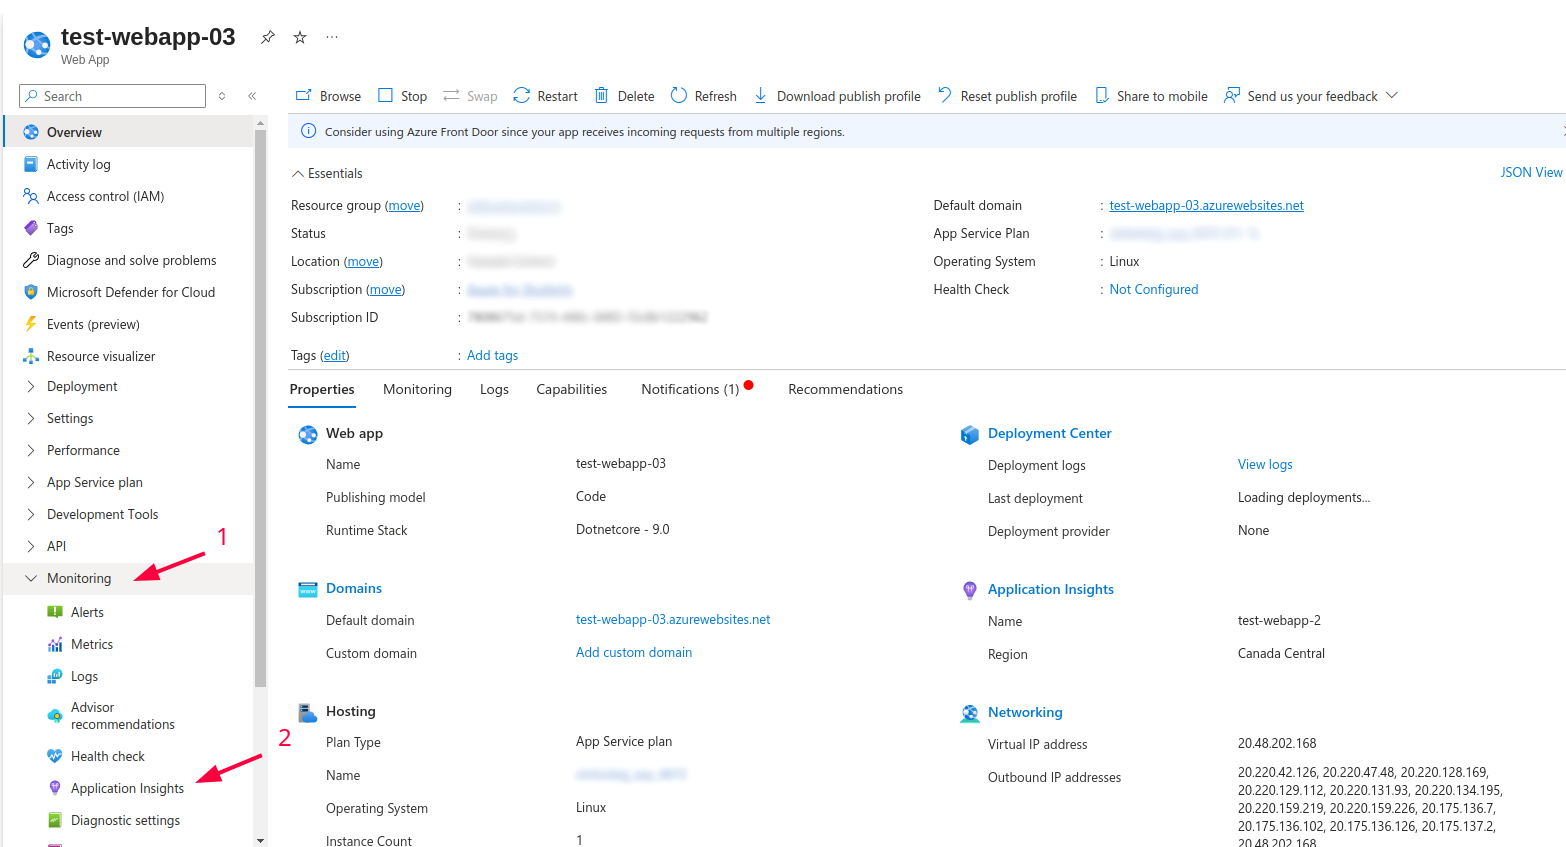1566x847 pixels.
Task: Open the Add custom domain link
Action: tap(634, 653)
